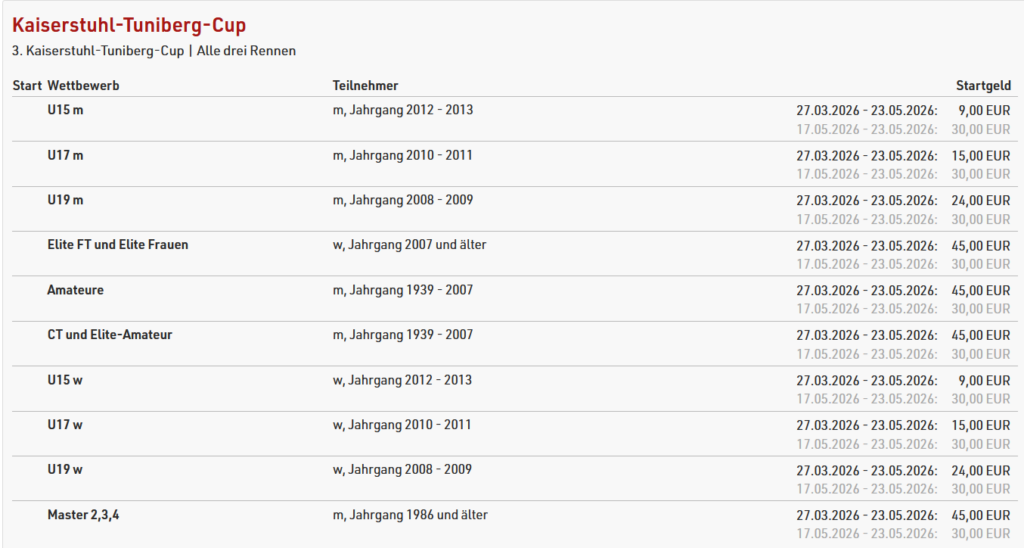Click the 24,00 EUR fee for U19 w
The image size is (1024, 548).
(x=981, y=470)
